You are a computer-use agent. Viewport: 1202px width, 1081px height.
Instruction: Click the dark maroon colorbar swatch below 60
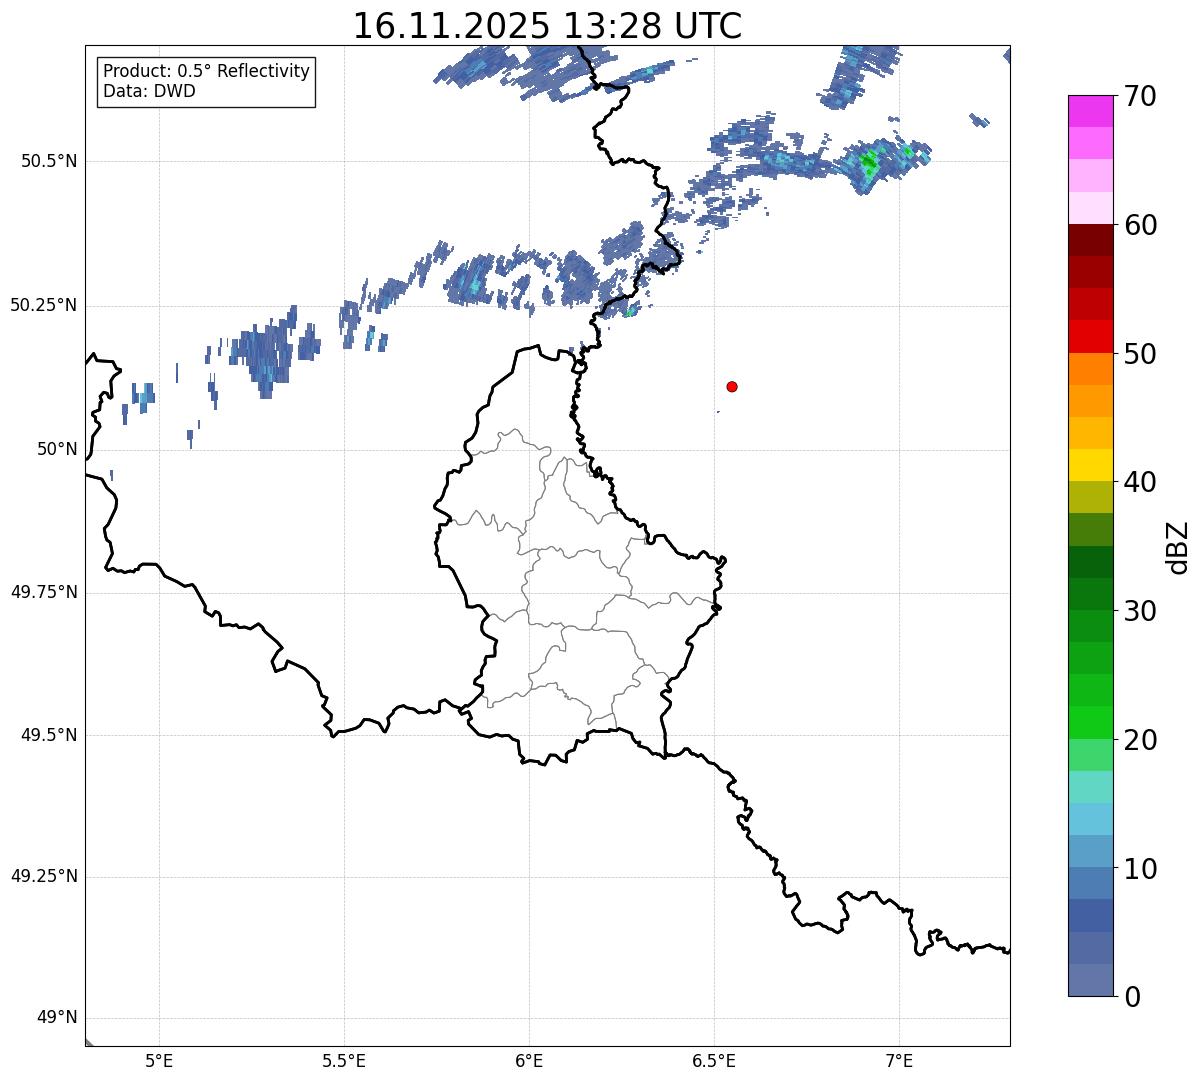1091,240
